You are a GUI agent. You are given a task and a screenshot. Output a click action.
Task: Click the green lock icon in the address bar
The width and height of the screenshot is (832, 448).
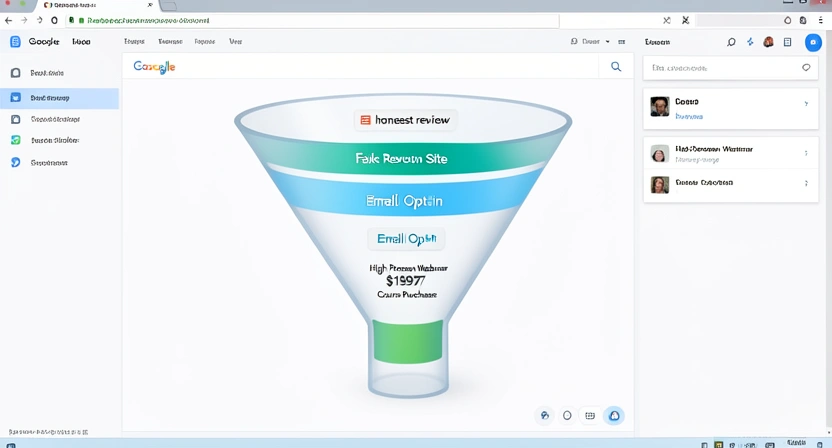(x=72, y=20)
